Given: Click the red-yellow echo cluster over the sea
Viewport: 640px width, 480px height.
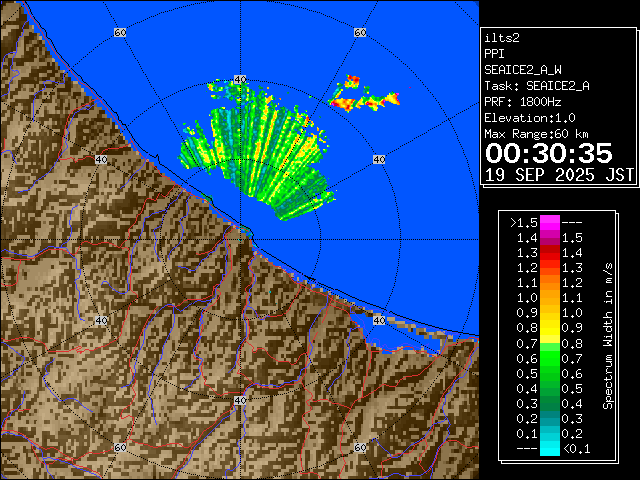Looking at the screenshot, I should coord(360,94).
